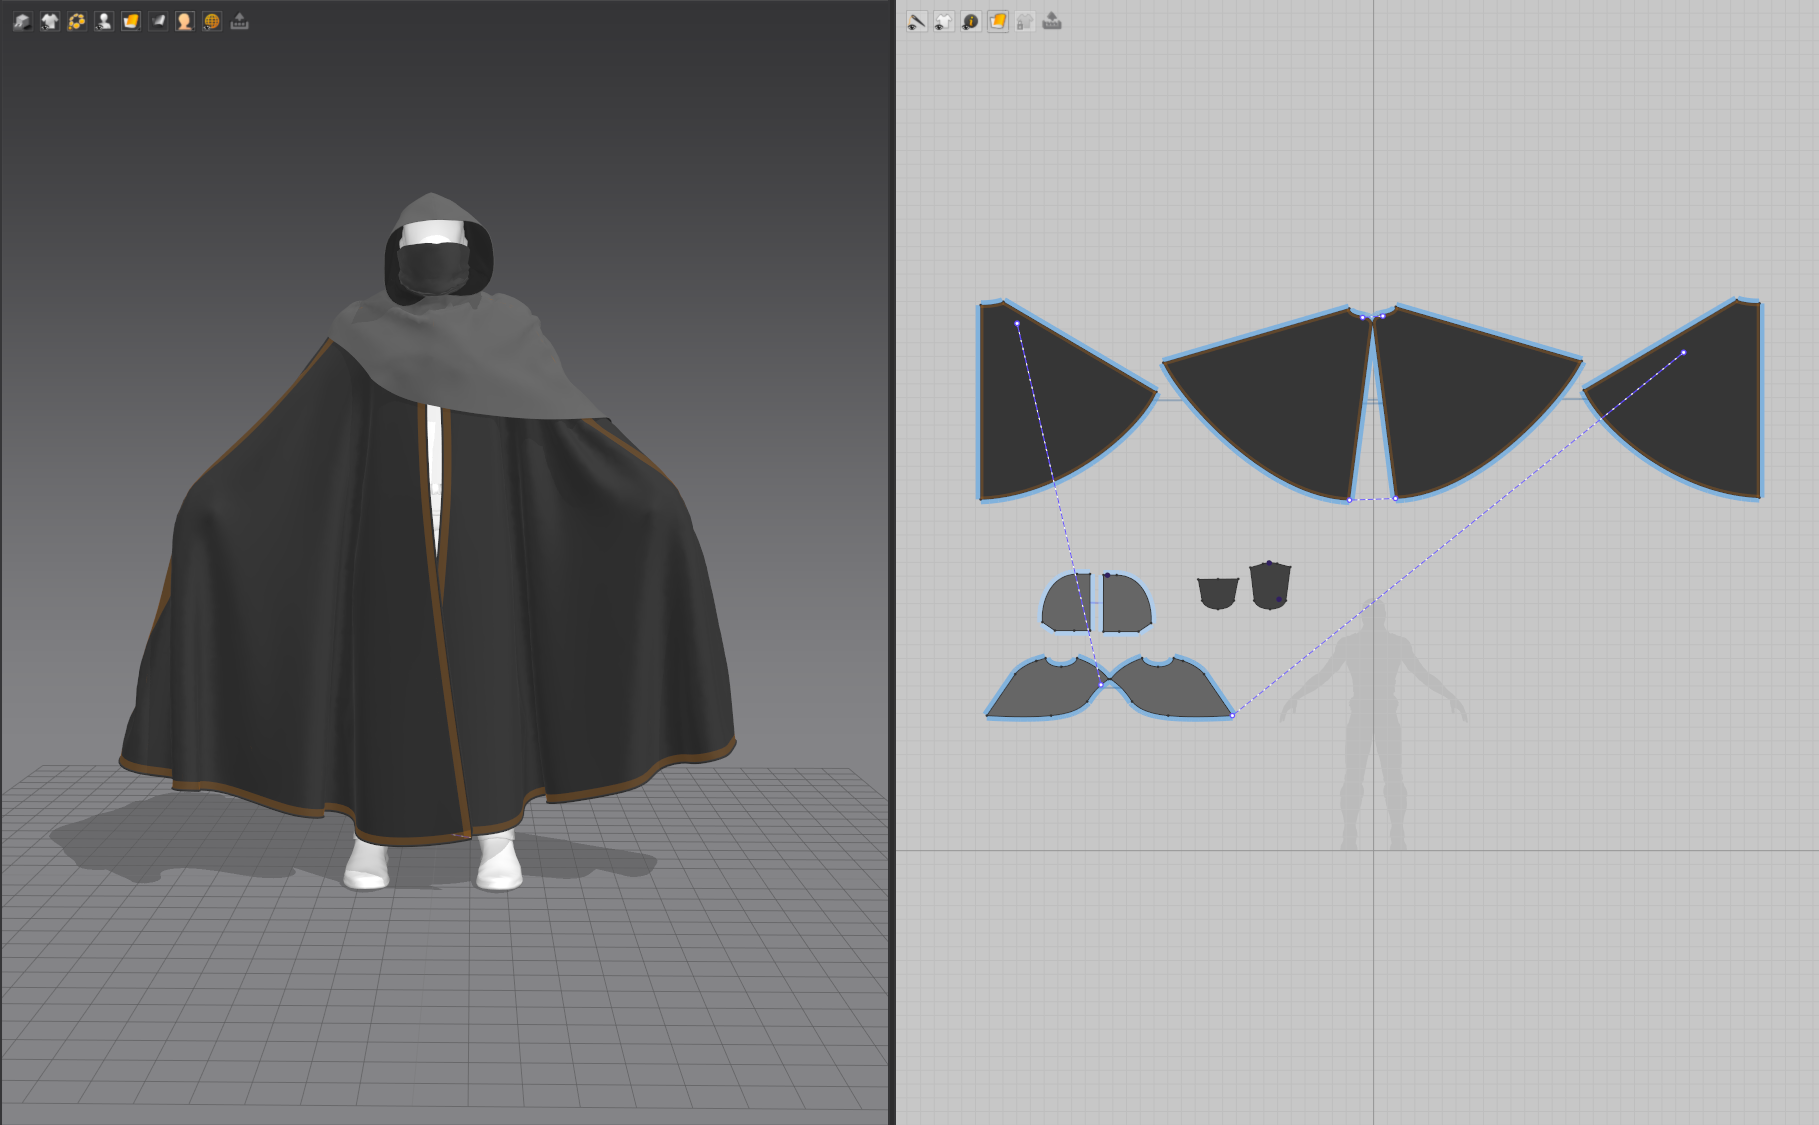1819x1125 pixels.
Task: Click the 3D environment cube icon
Action: tap(22, 21)
